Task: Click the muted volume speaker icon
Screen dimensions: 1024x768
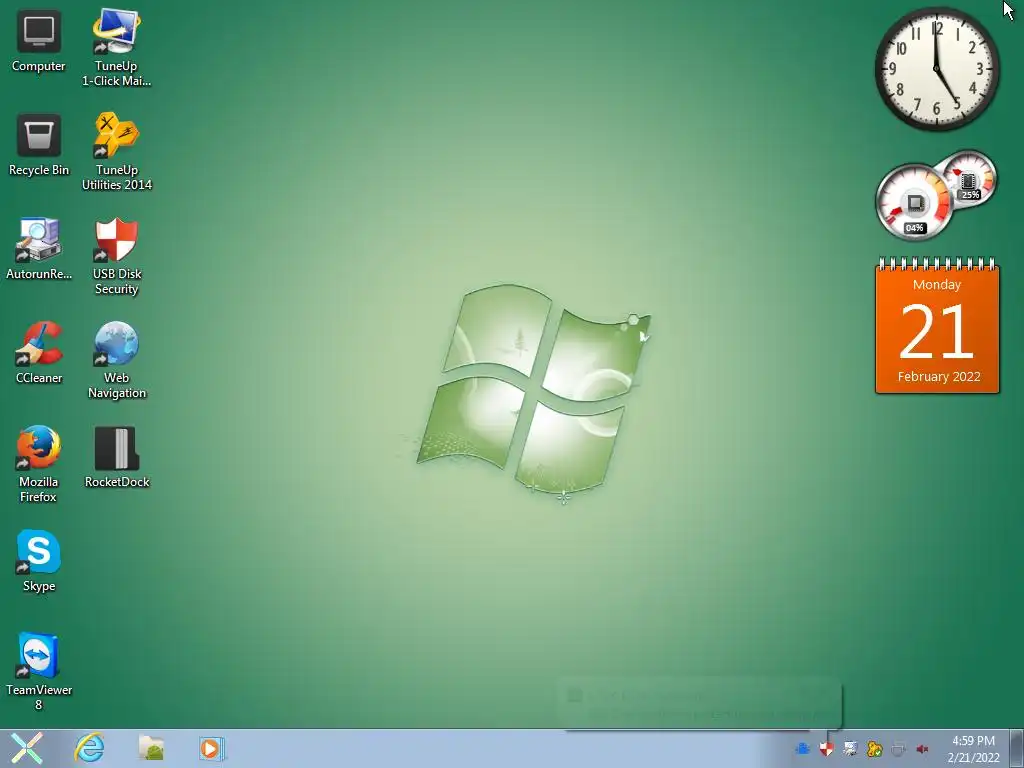Action: [922, 749]
